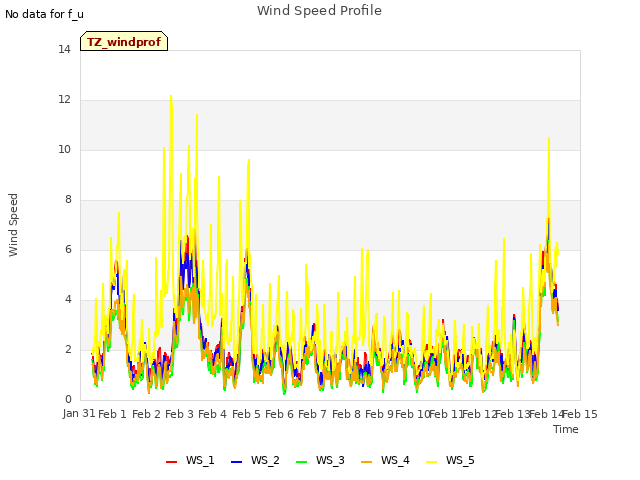
Task: Click the red WS_1 legend color marker
Action: [171, 462]
